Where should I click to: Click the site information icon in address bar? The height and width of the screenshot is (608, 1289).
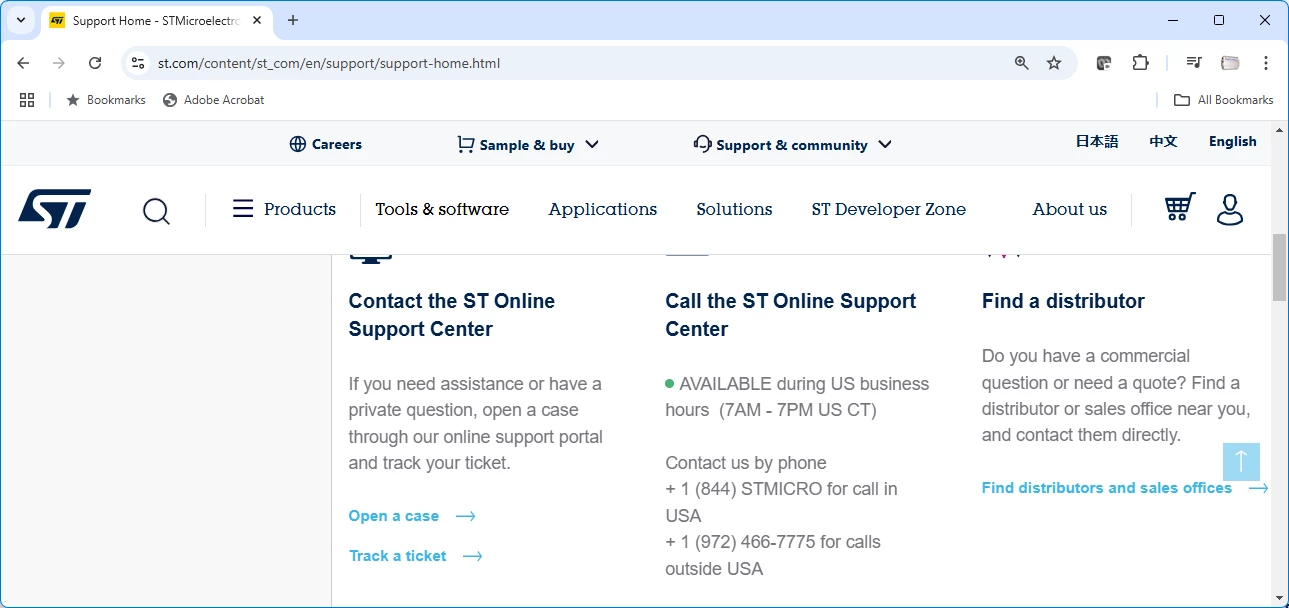138,63
